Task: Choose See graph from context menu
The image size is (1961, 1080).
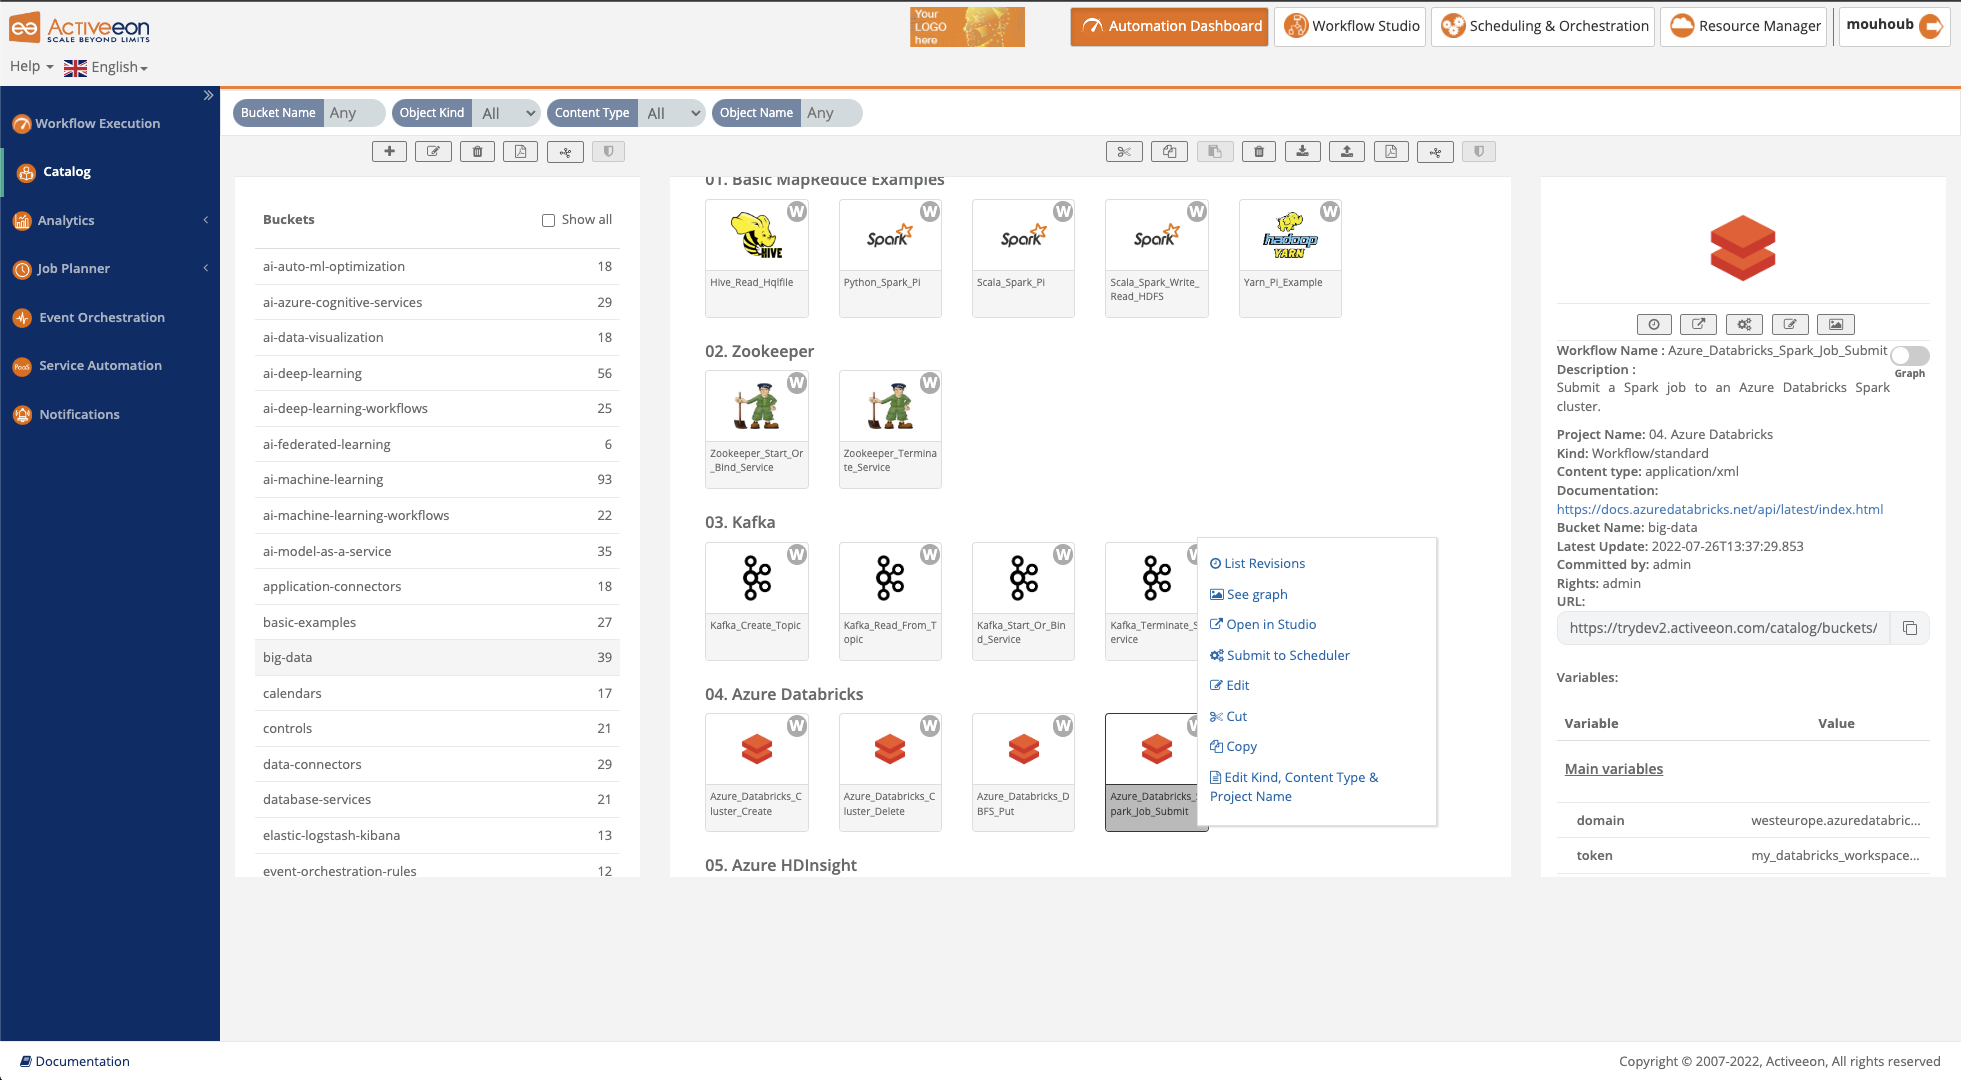Action: [x=1248, y=594]
